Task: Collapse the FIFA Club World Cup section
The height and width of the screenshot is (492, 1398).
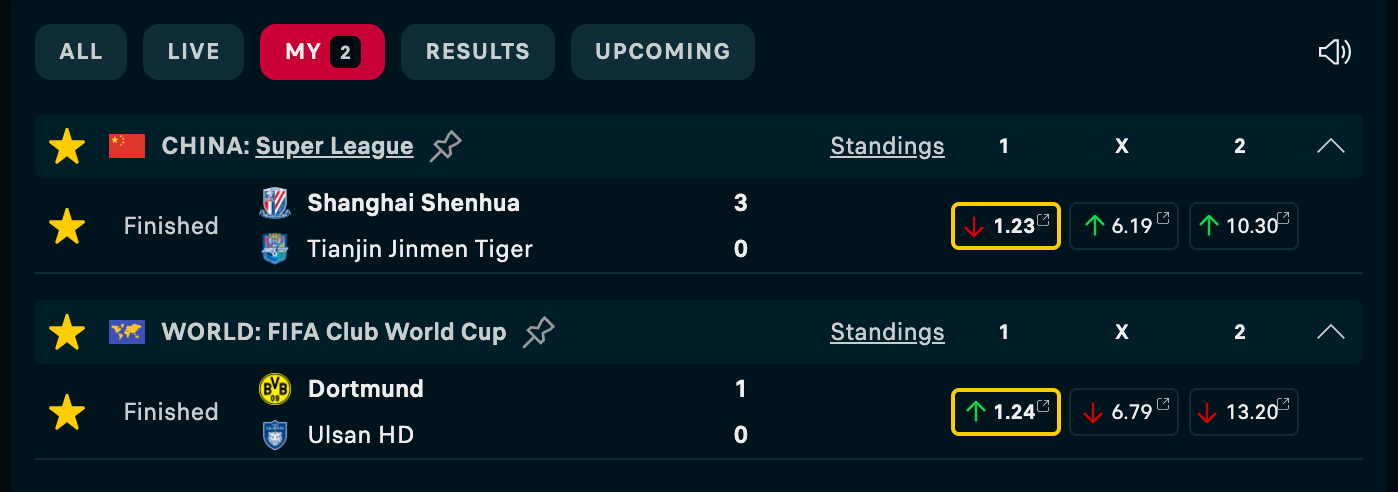Action: [x=1330, y=332]
